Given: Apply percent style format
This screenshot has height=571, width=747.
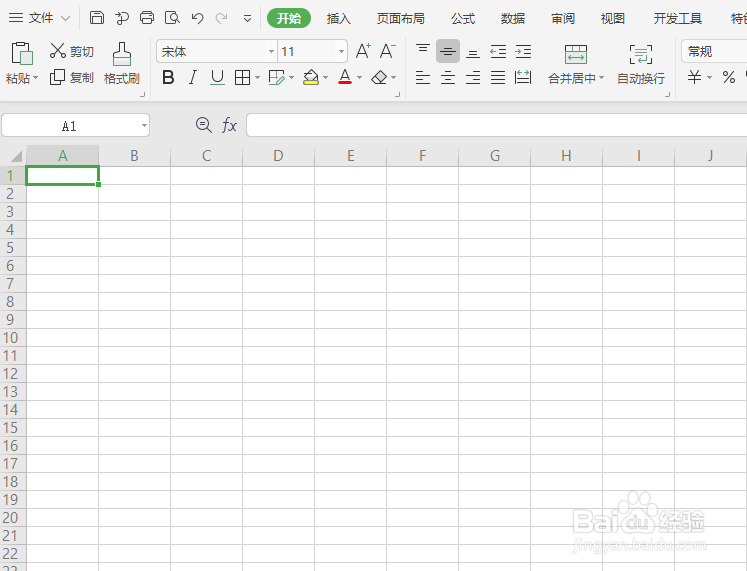Looking at the screenshot, I should point(728,77).
